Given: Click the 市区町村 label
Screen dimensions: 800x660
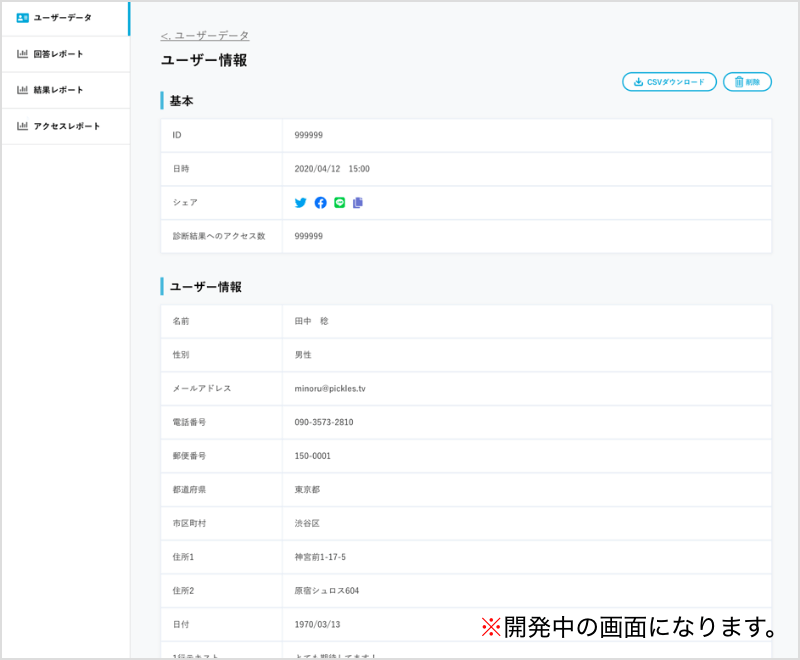Looking at the screenshot, I should pyautogui.click(x=189, y=523).
